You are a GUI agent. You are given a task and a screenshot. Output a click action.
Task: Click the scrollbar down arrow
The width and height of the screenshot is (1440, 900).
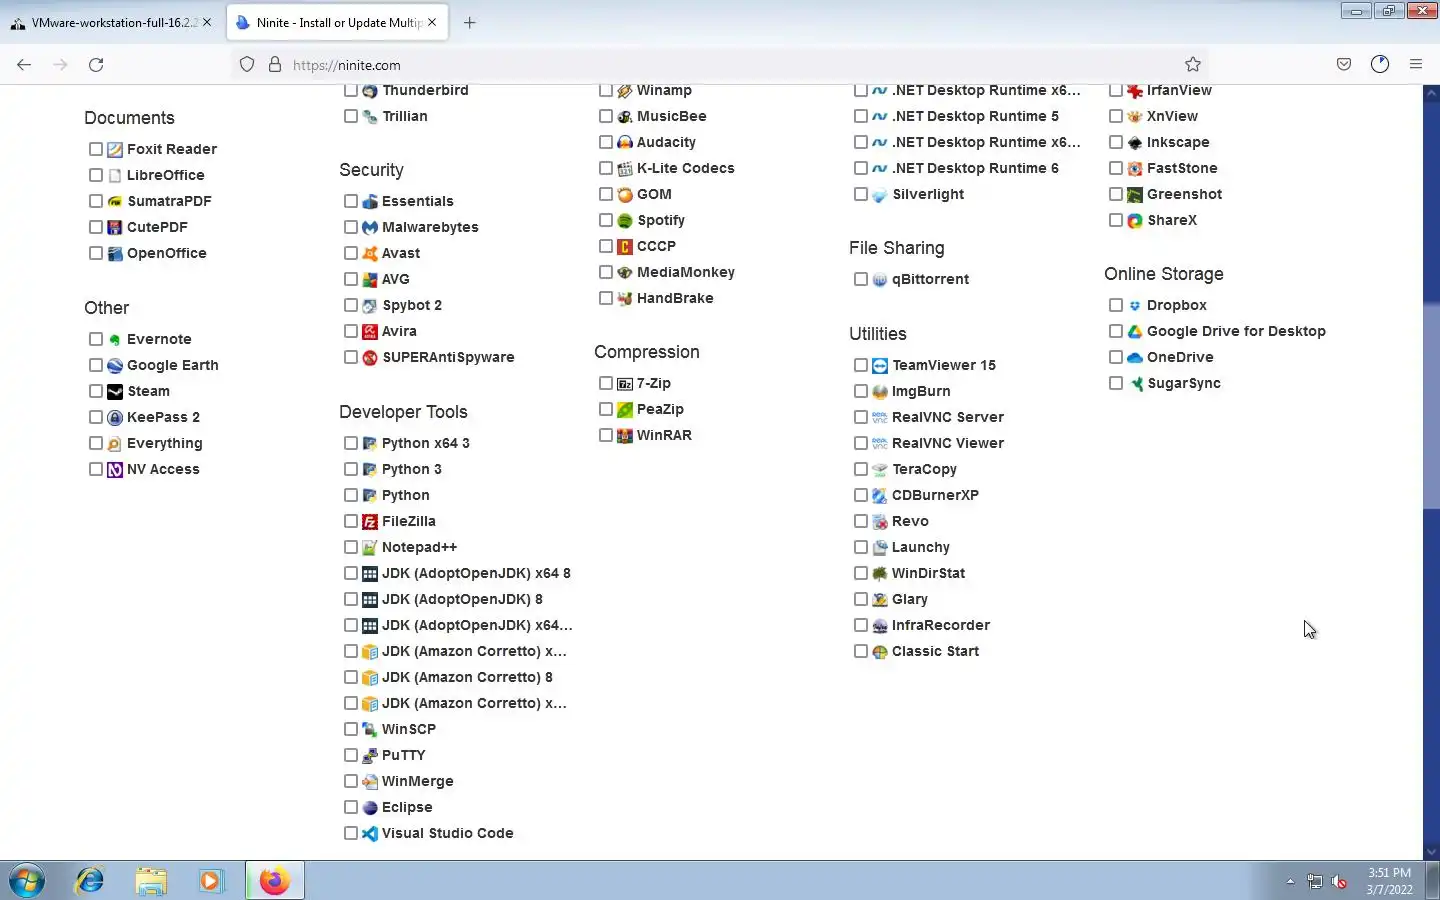point(1431,852)
